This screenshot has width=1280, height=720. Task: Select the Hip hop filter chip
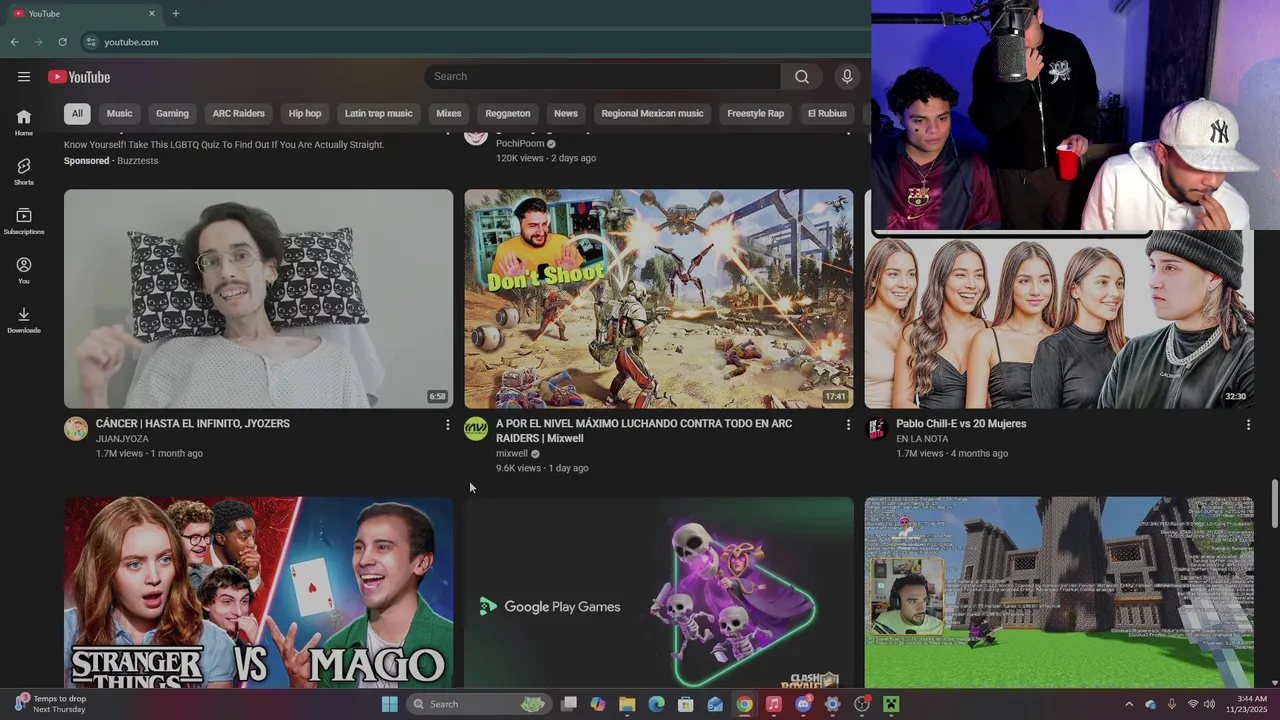pyautogui.click(x=305, y=113)
